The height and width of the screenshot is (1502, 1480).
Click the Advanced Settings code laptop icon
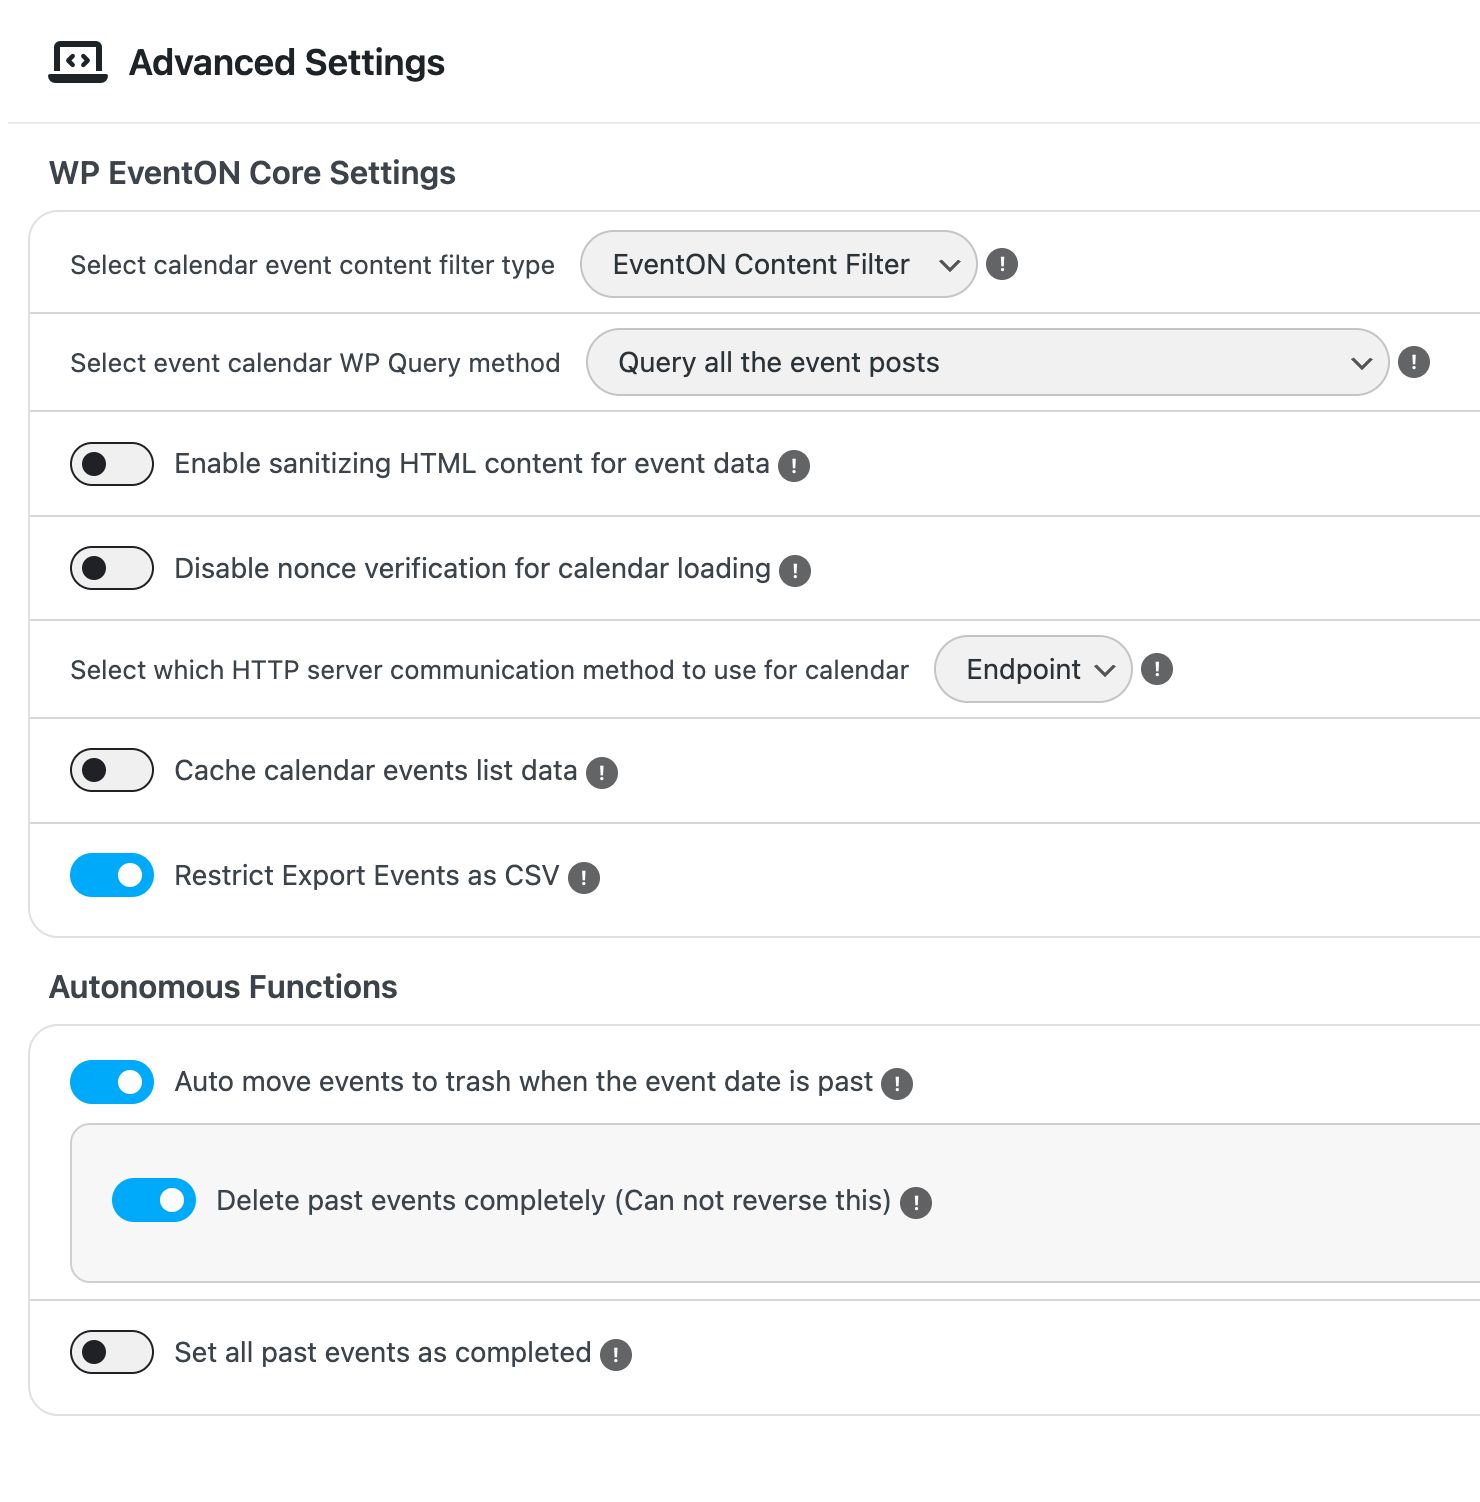point(78,62)
